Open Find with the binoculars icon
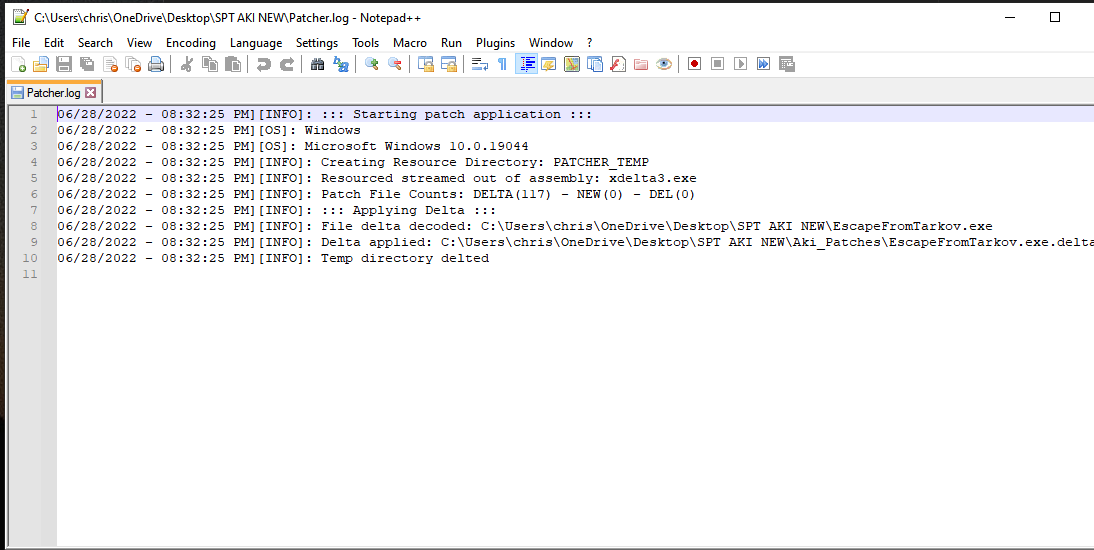Viewport: 1094px width, 550px height. [317, 64]
